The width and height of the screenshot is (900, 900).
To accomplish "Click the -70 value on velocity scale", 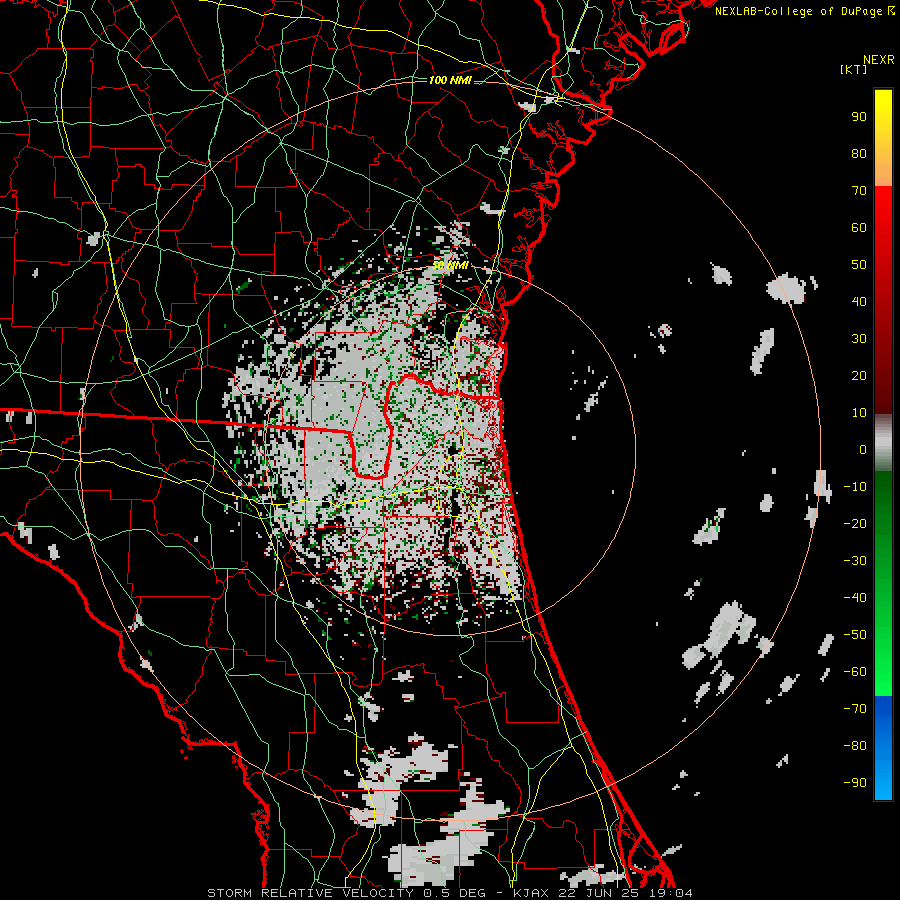I will click(855, 709).
